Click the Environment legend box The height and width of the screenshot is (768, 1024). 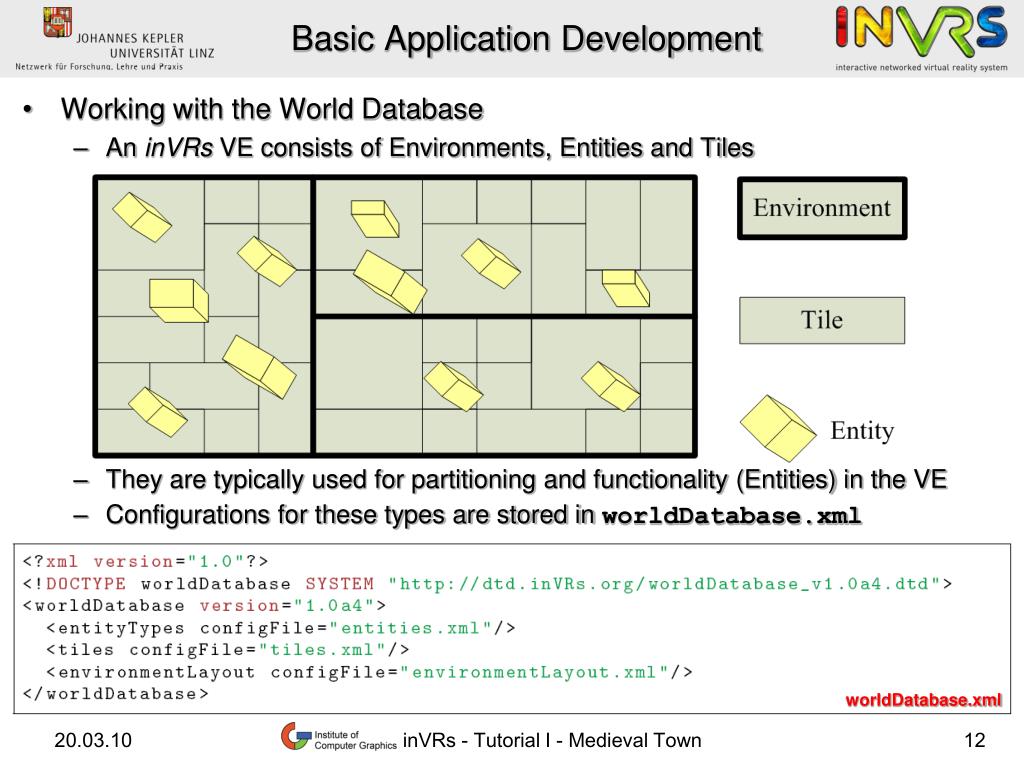tap(822, 208)
